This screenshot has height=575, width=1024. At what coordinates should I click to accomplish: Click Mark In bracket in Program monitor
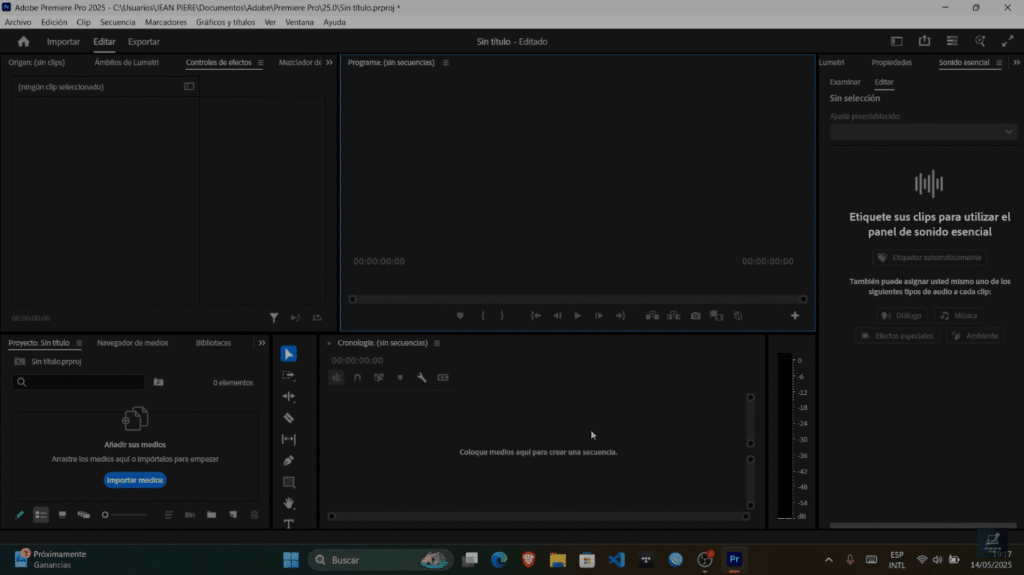[483, 316]
